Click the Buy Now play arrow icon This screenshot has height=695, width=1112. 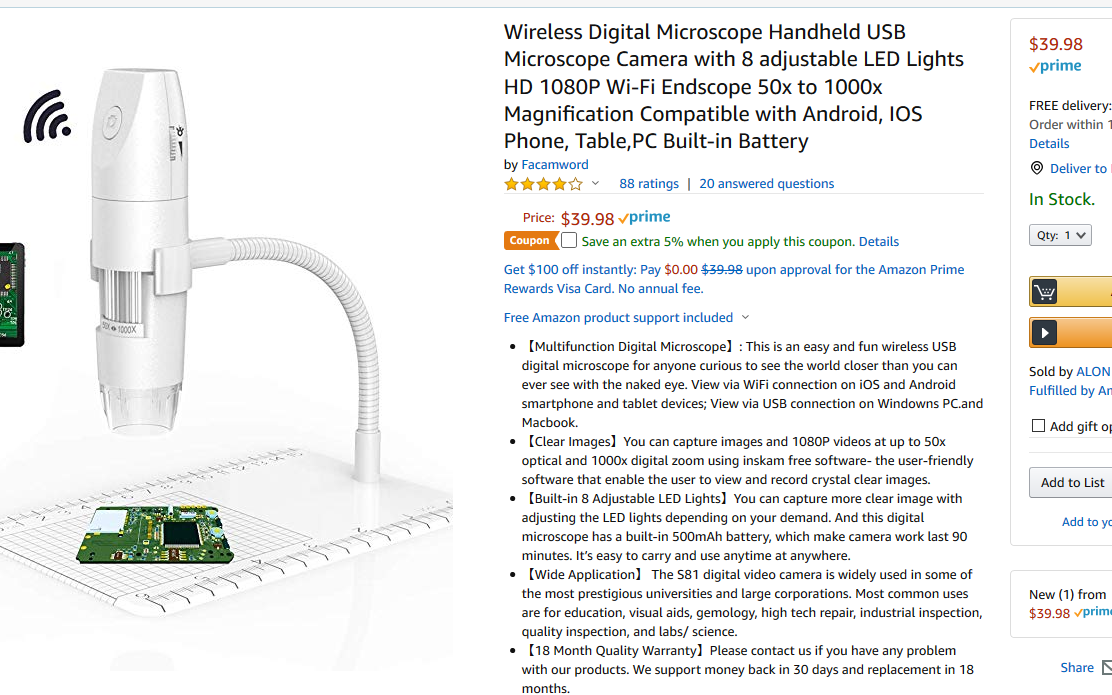1044,333
